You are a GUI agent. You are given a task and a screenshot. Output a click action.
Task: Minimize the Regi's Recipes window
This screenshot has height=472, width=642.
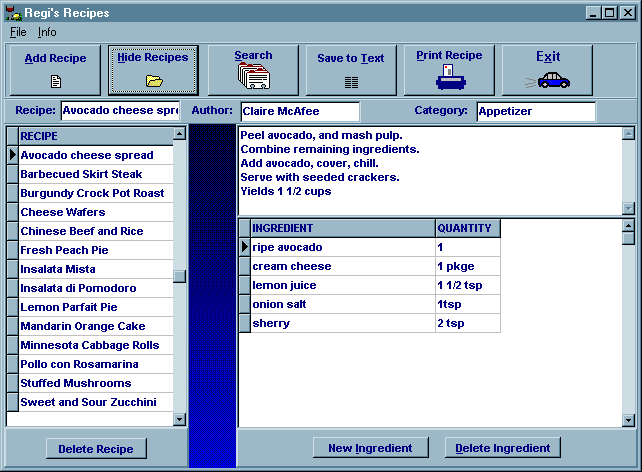coord(593,13)
